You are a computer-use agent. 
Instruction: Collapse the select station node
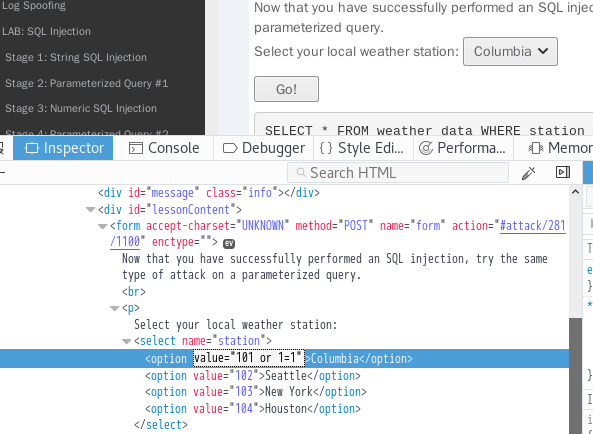tap(127, 341)
